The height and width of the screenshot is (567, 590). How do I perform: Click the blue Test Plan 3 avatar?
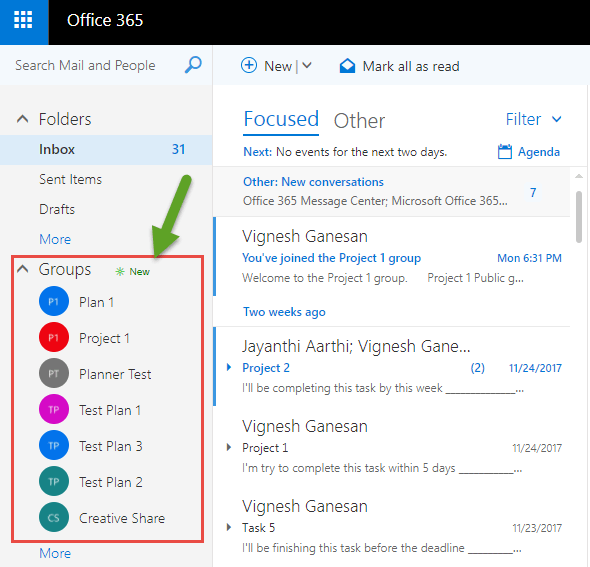(x=54, y=445)
